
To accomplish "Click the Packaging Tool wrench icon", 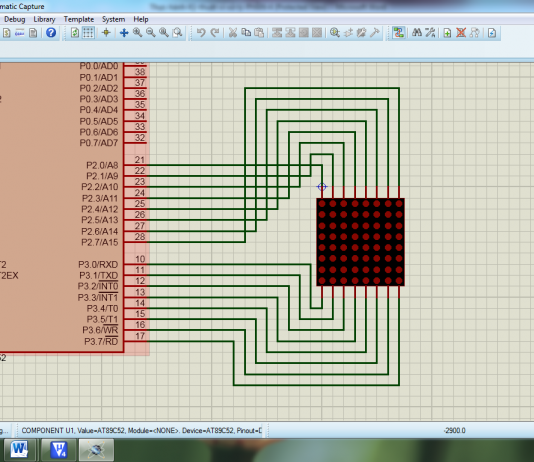I will coord(361,33).
